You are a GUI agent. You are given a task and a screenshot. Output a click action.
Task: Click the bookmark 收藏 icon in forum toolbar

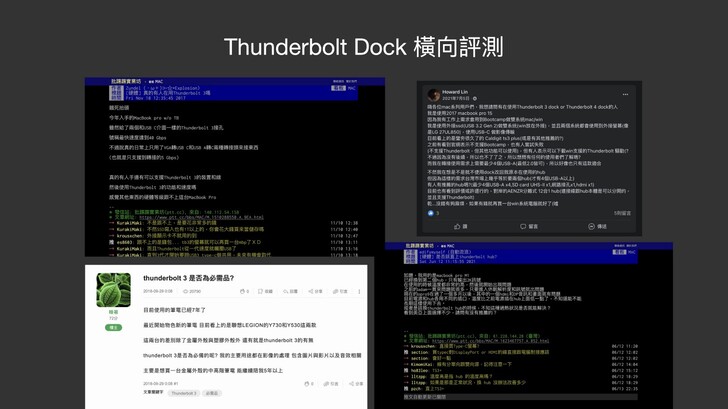tap(260, 292)
